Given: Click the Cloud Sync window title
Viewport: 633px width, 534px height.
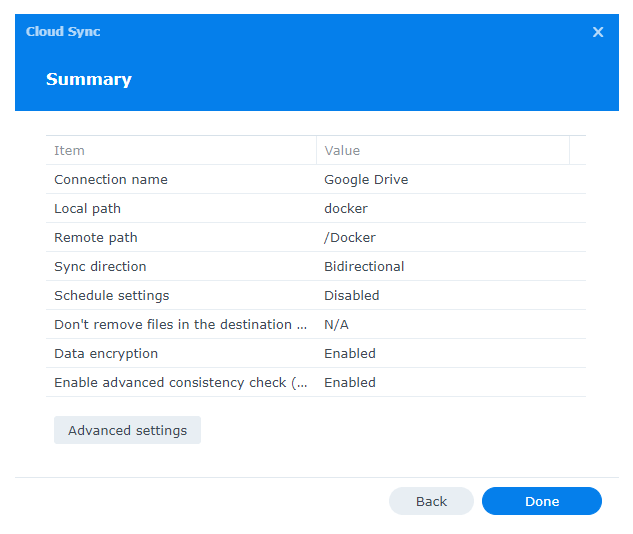Looking at the screenshot, I should click(x=63, y=32).
